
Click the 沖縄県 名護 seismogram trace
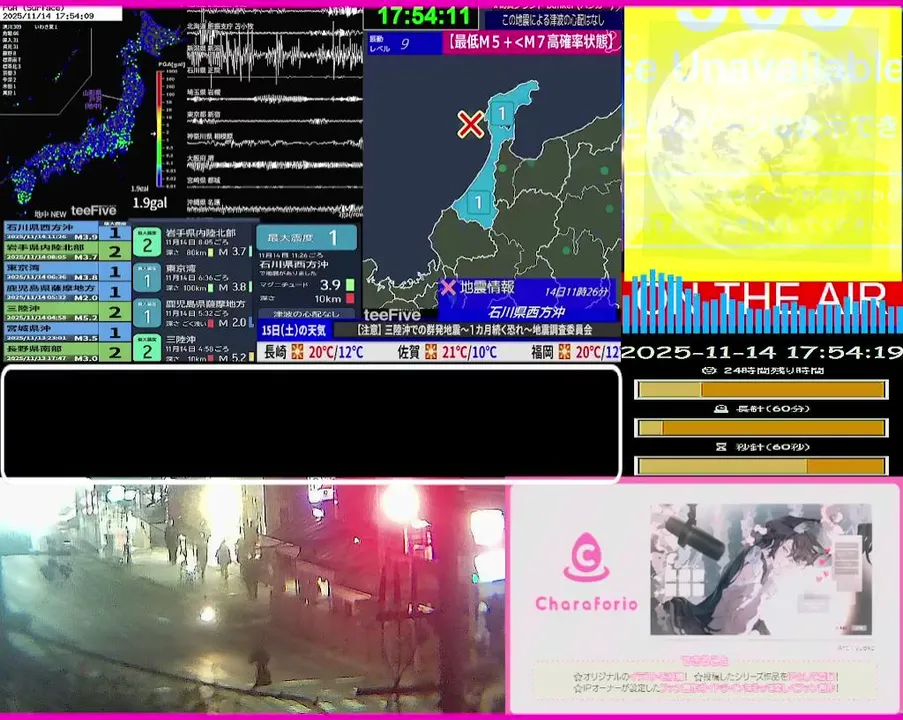(x=275, y=208)
